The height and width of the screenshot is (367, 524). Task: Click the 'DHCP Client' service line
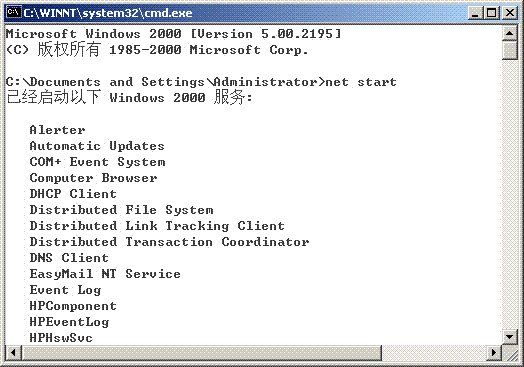tap(73, 194)
